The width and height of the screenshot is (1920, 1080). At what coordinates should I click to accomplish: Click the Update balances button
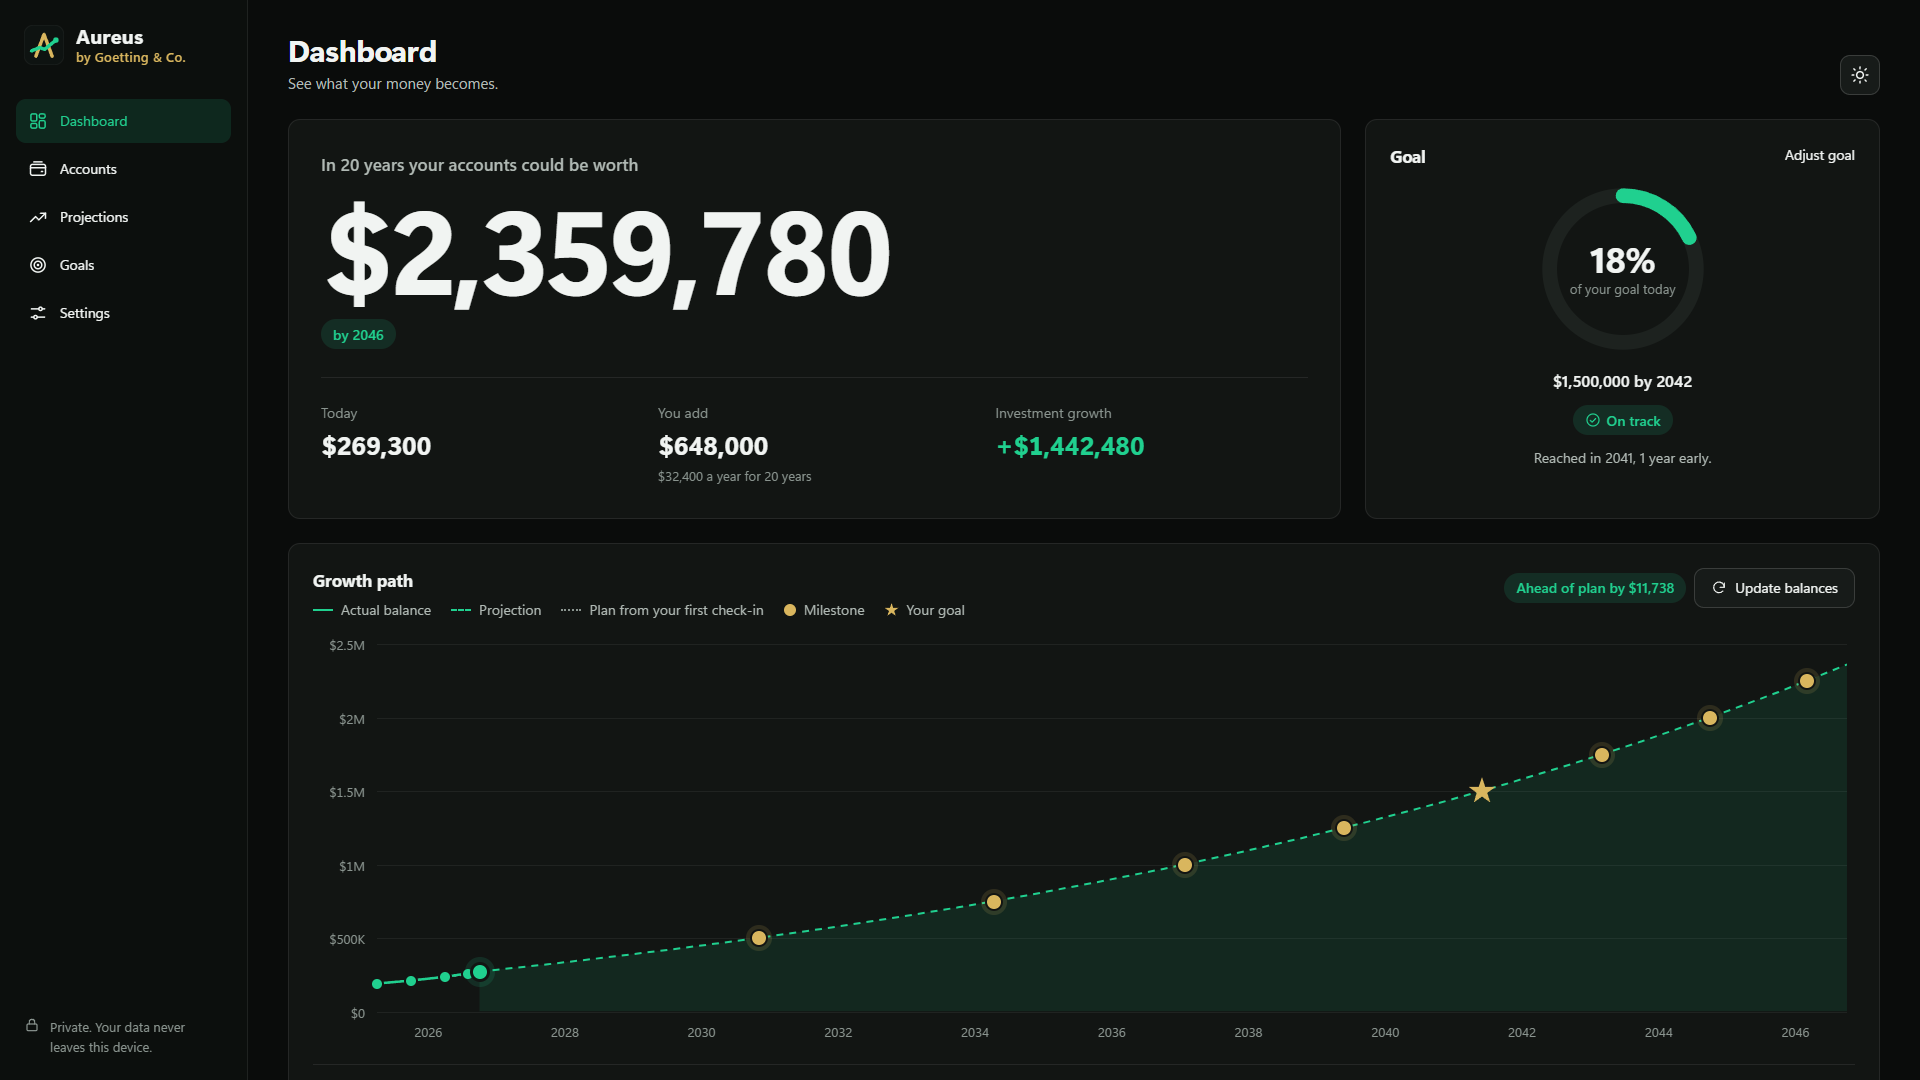1774,588
